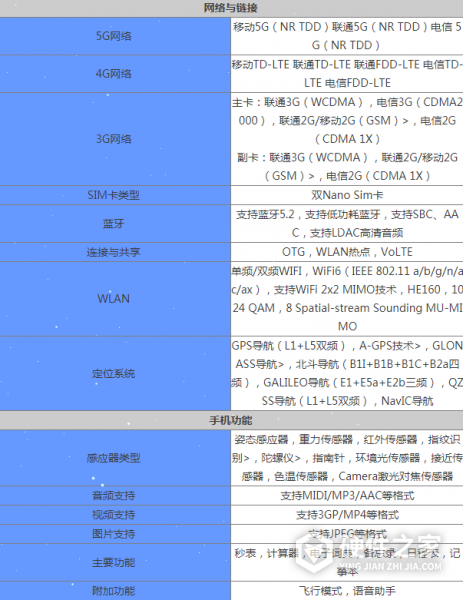Select the 定位系统 label cell
Screen dimensions: 463x600
coord(115,373)
